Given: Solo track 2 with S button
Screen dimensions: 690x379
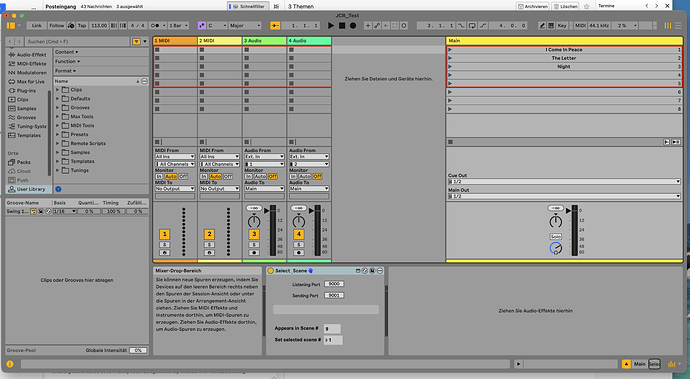Looking at the screenshot, I should click(x=209, y=245).
